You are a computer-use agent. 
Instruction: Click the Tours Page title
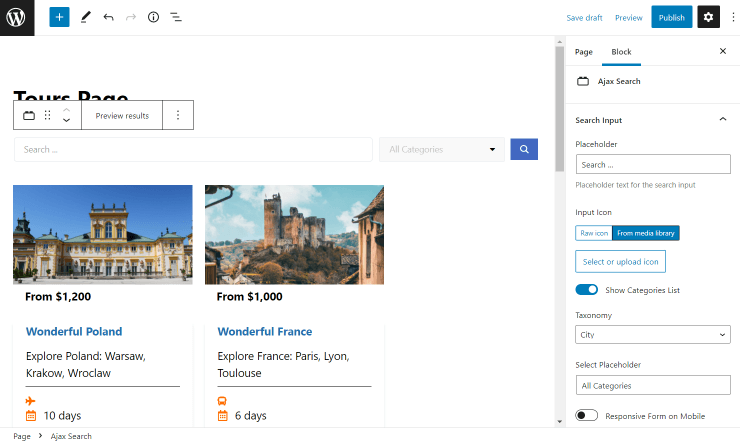point(71,95)
